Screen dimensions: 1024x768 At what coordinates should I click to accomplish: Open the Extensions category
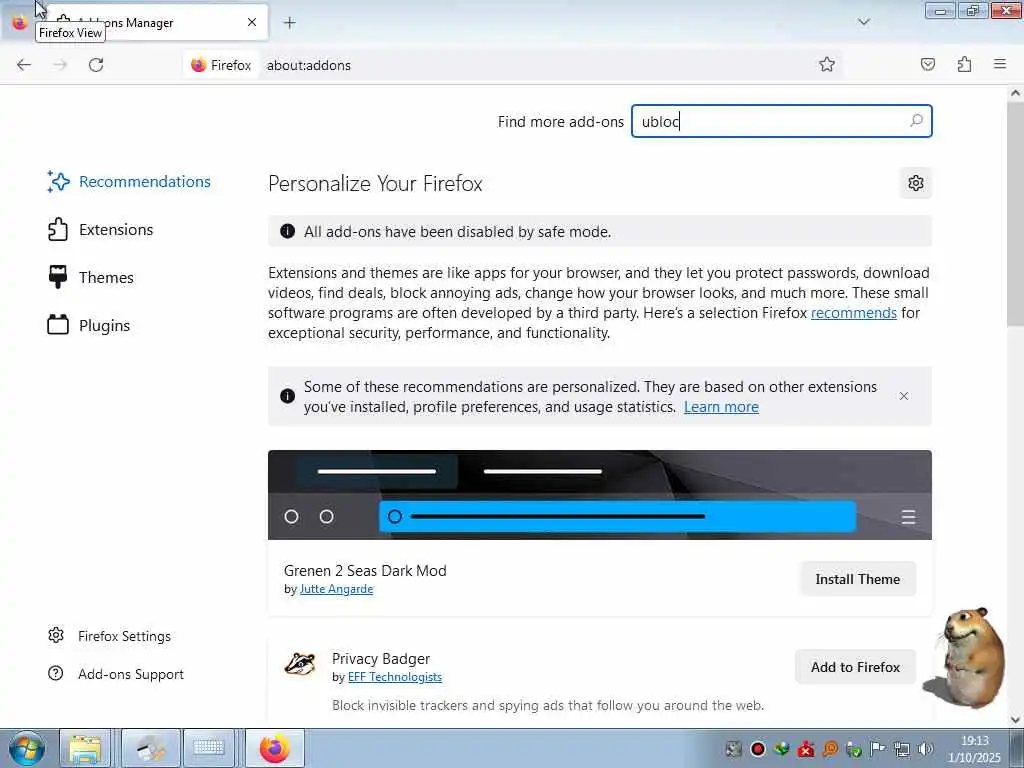(x=100, y=229)
